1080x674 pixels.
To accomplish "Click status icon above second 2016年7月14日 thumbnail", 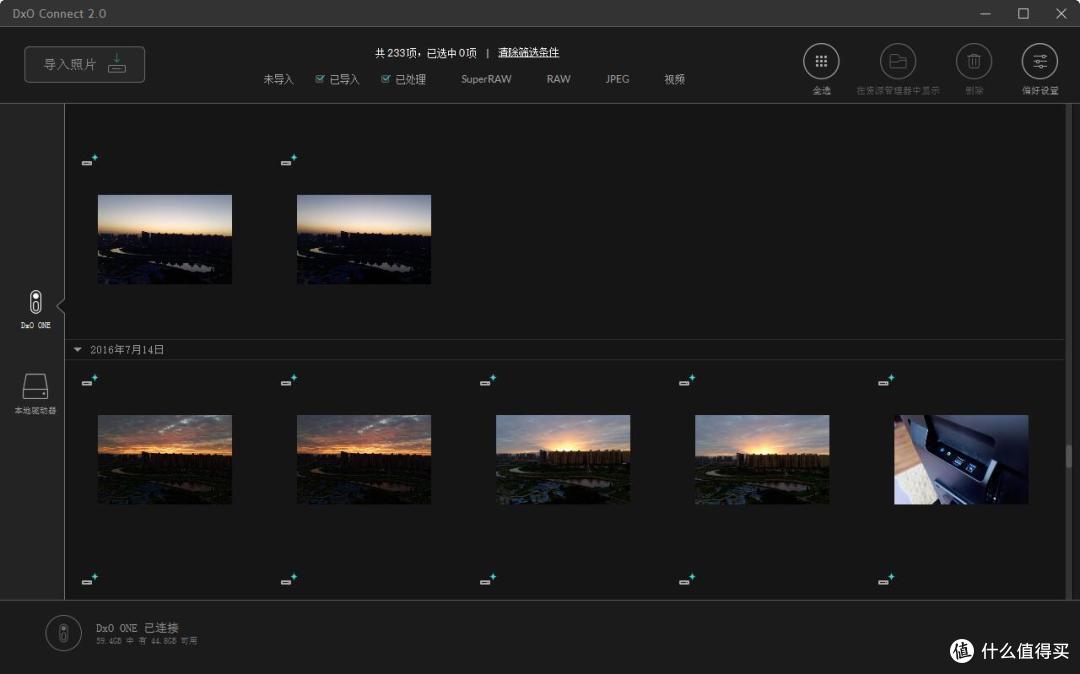I will click(x=289, y=380).
